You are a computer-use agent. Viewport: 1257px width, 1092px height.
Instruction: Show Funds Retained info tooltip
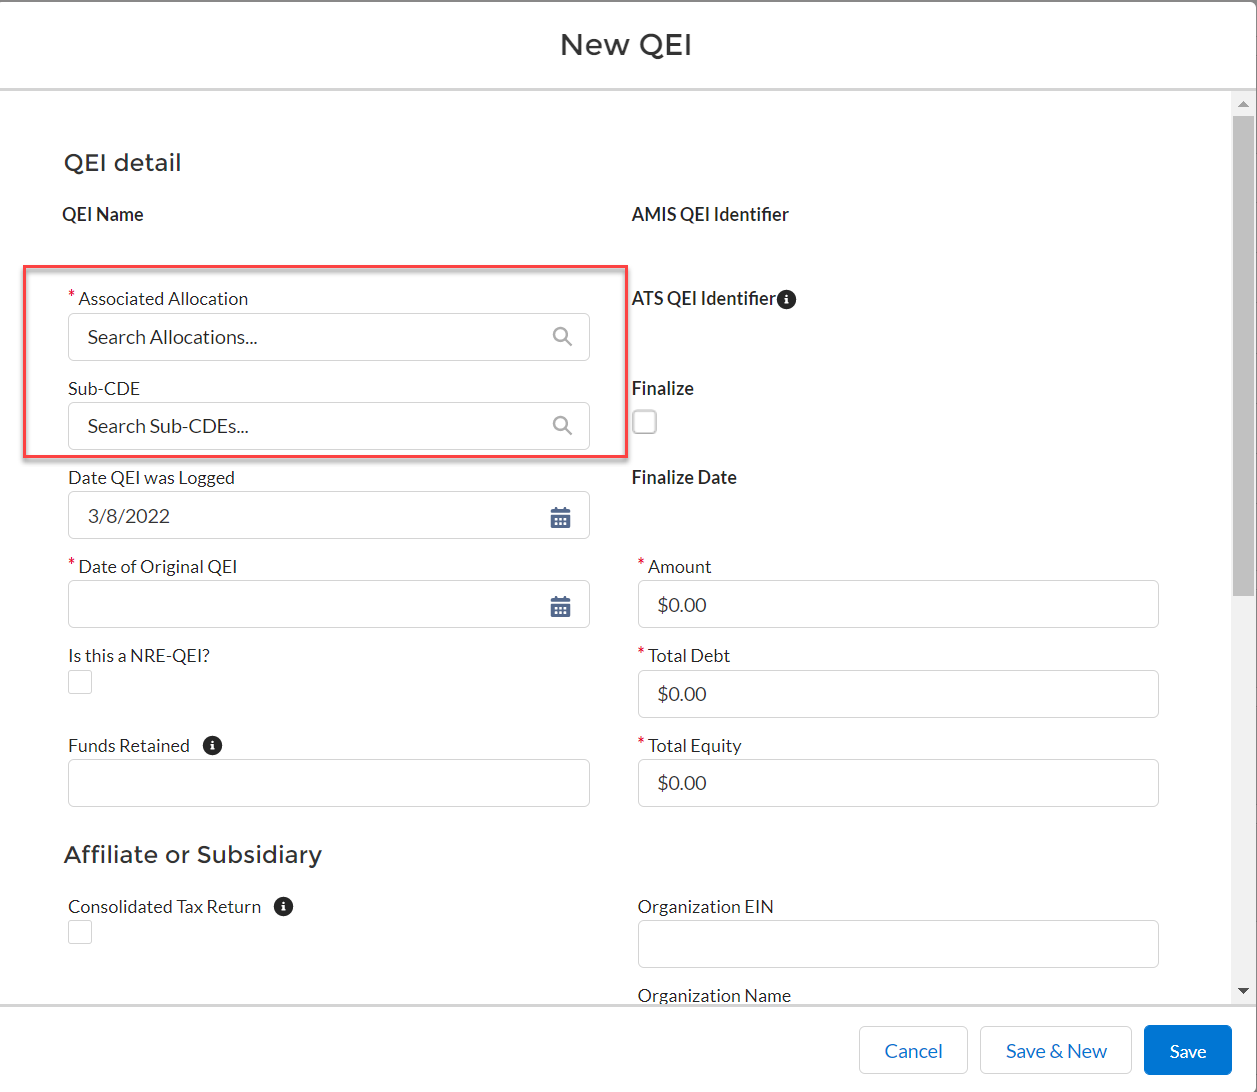click(x=212, y=746)
